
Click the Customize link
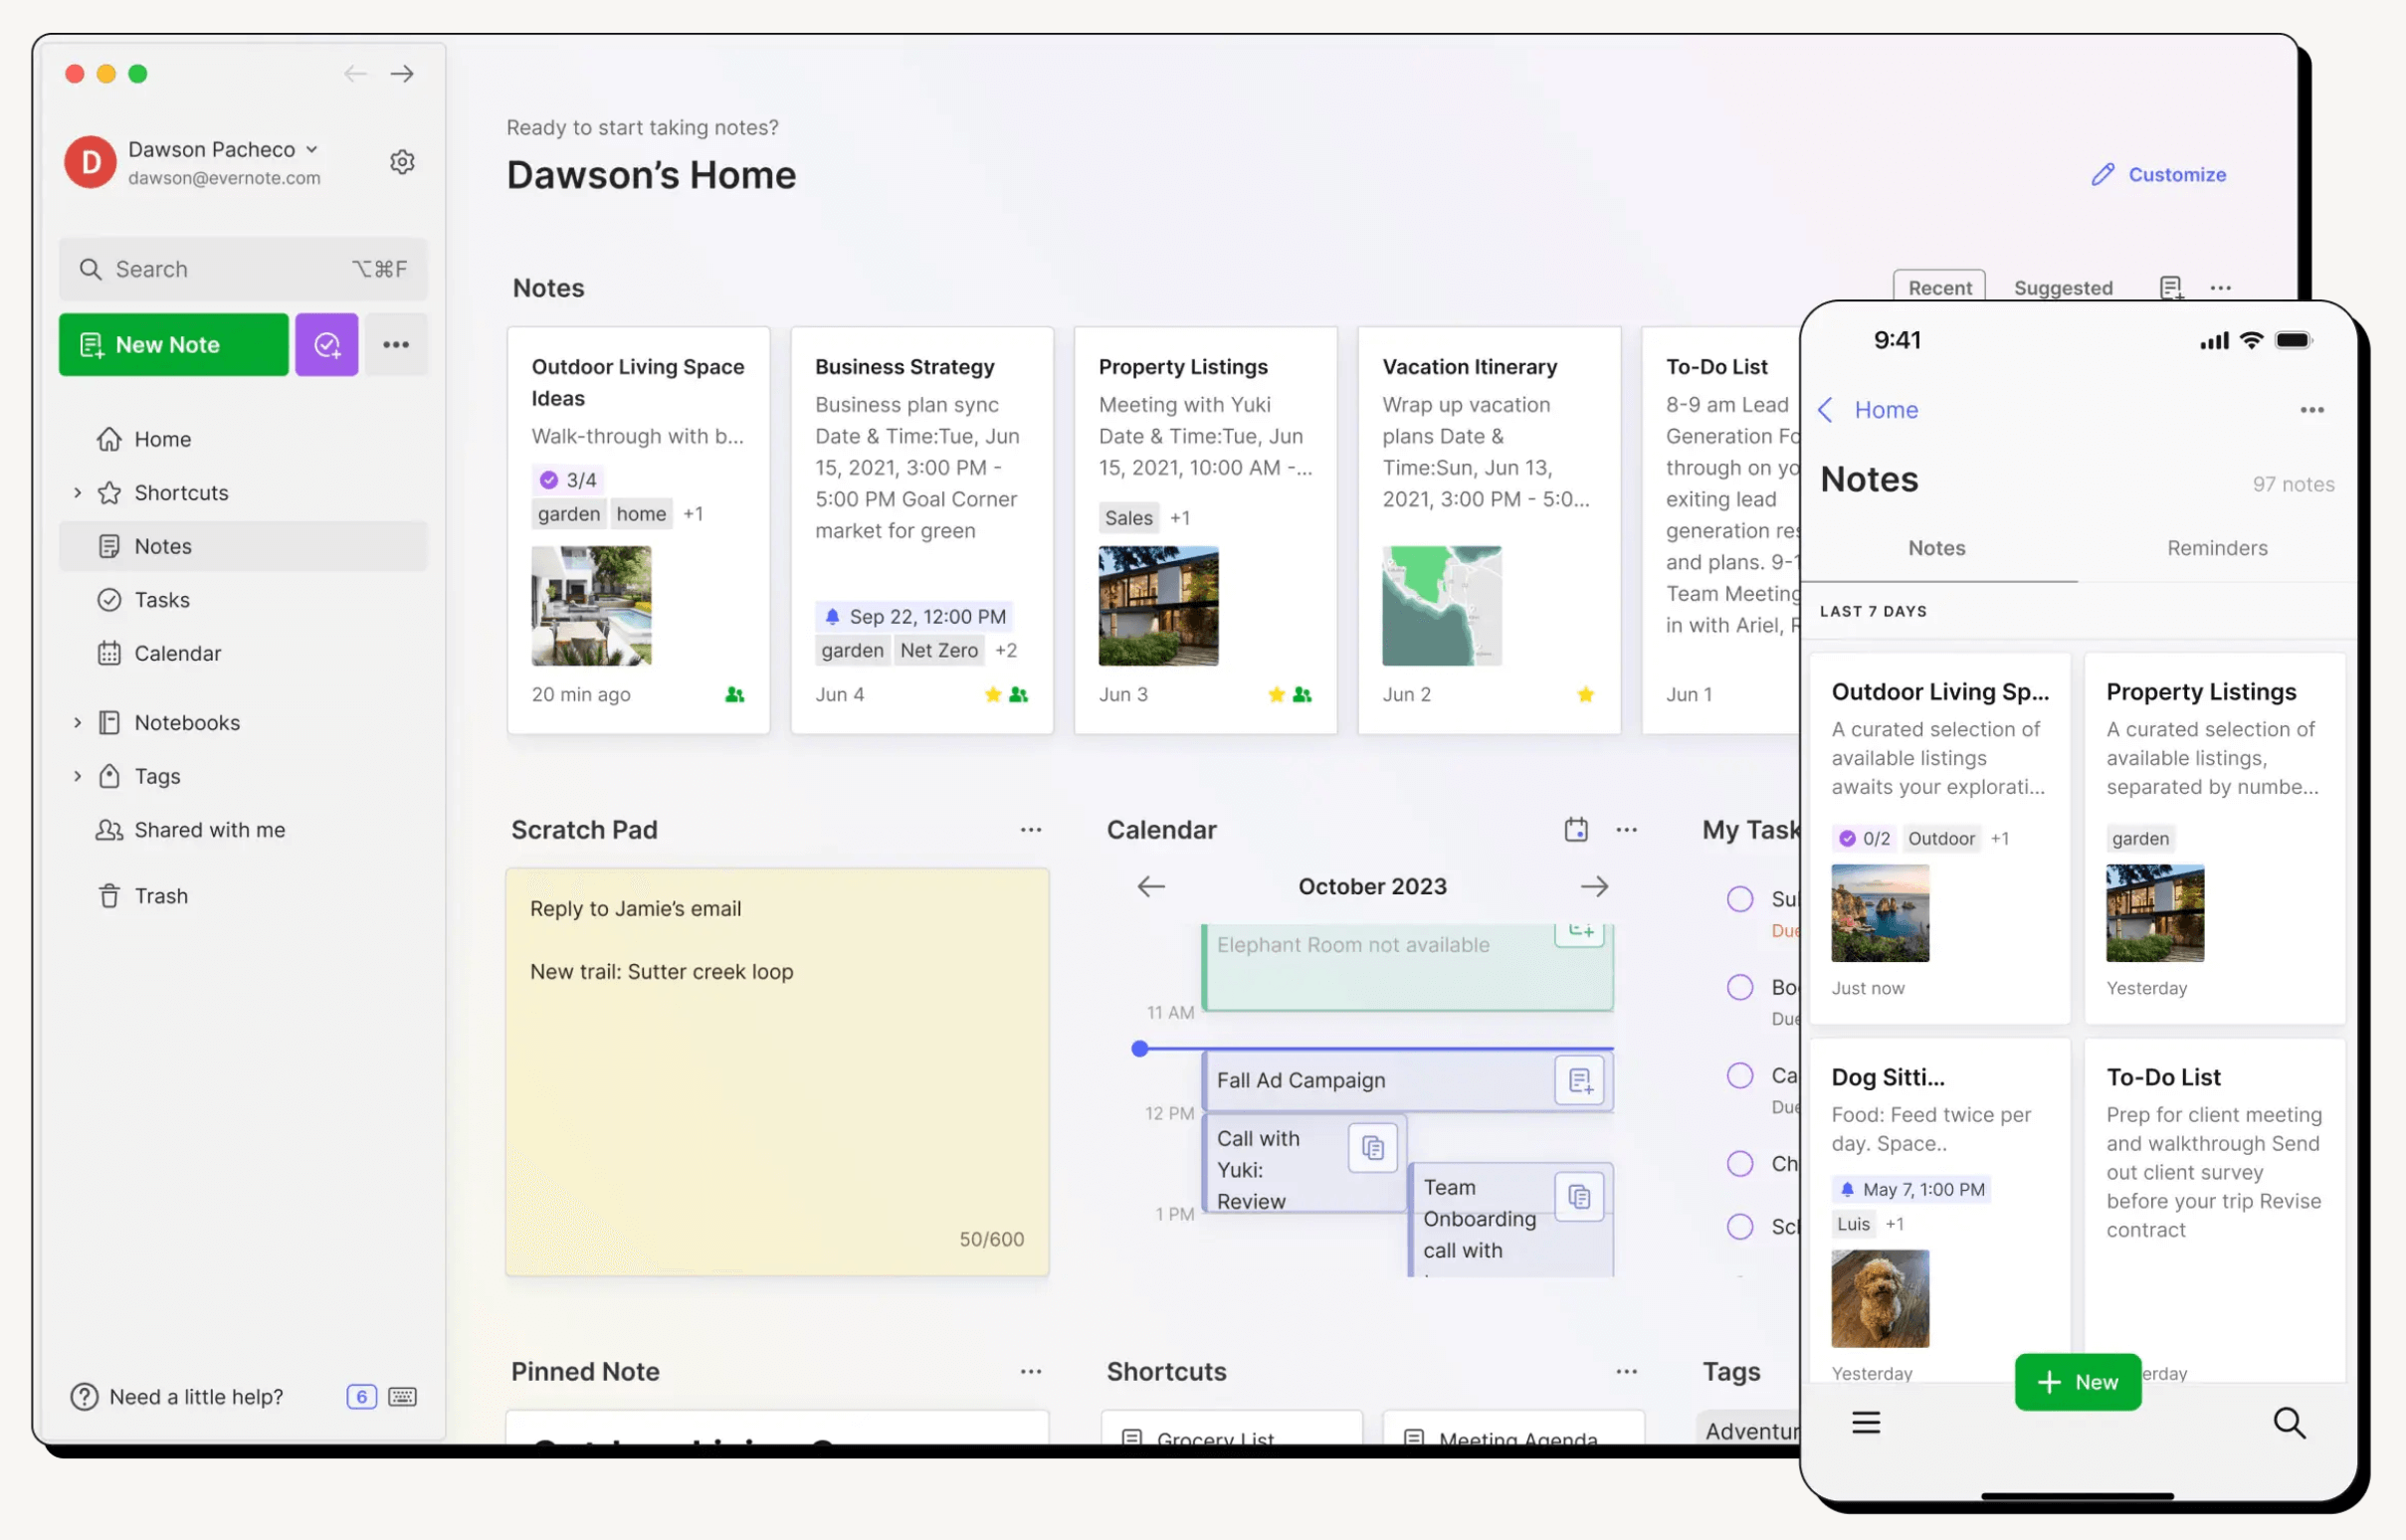tap(2176, 174)
